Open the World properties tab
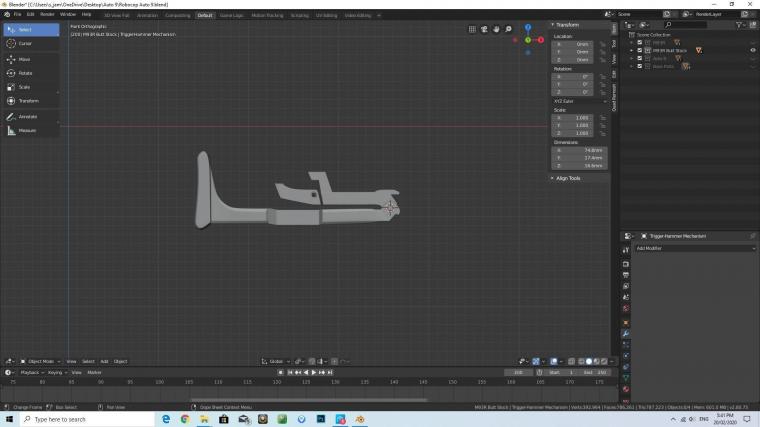760x427 pixels. 626,308
